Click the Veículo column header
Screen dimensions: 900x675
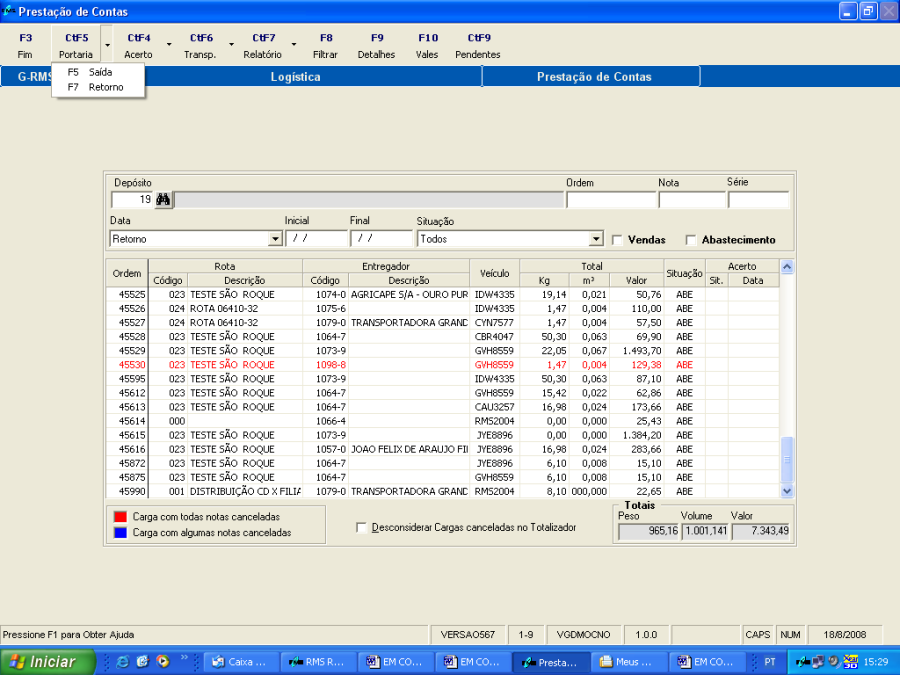click(495, 273)
